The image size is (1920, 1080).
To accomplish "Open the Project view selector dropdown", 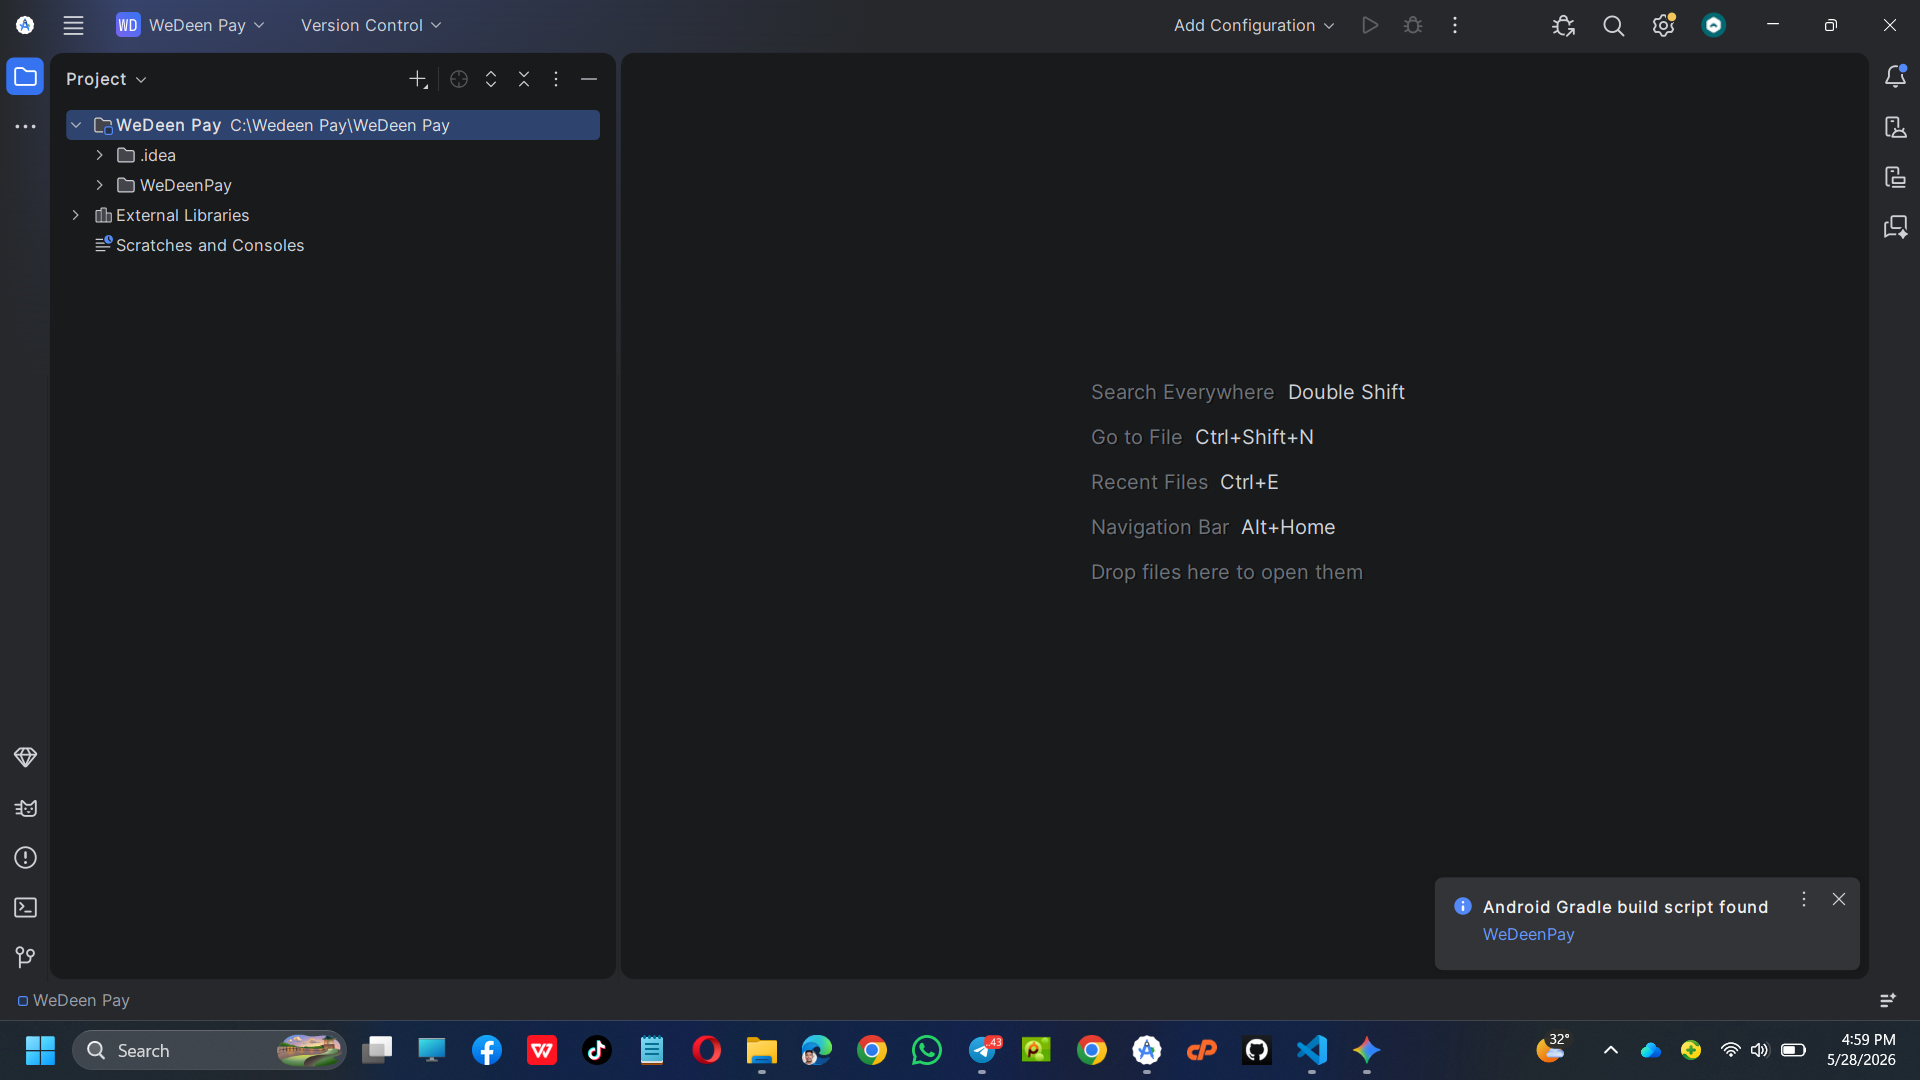I will (106, 79).
